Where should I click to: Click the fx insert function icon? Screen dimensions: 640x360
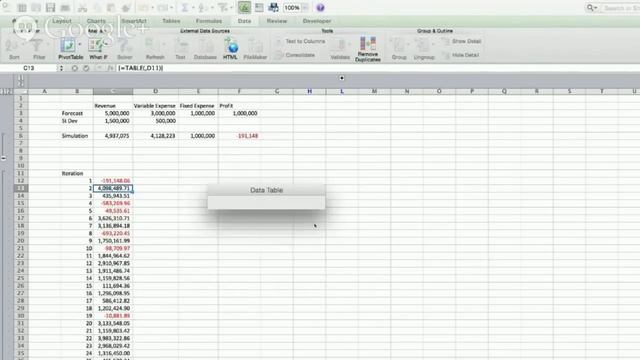(110, 68)
